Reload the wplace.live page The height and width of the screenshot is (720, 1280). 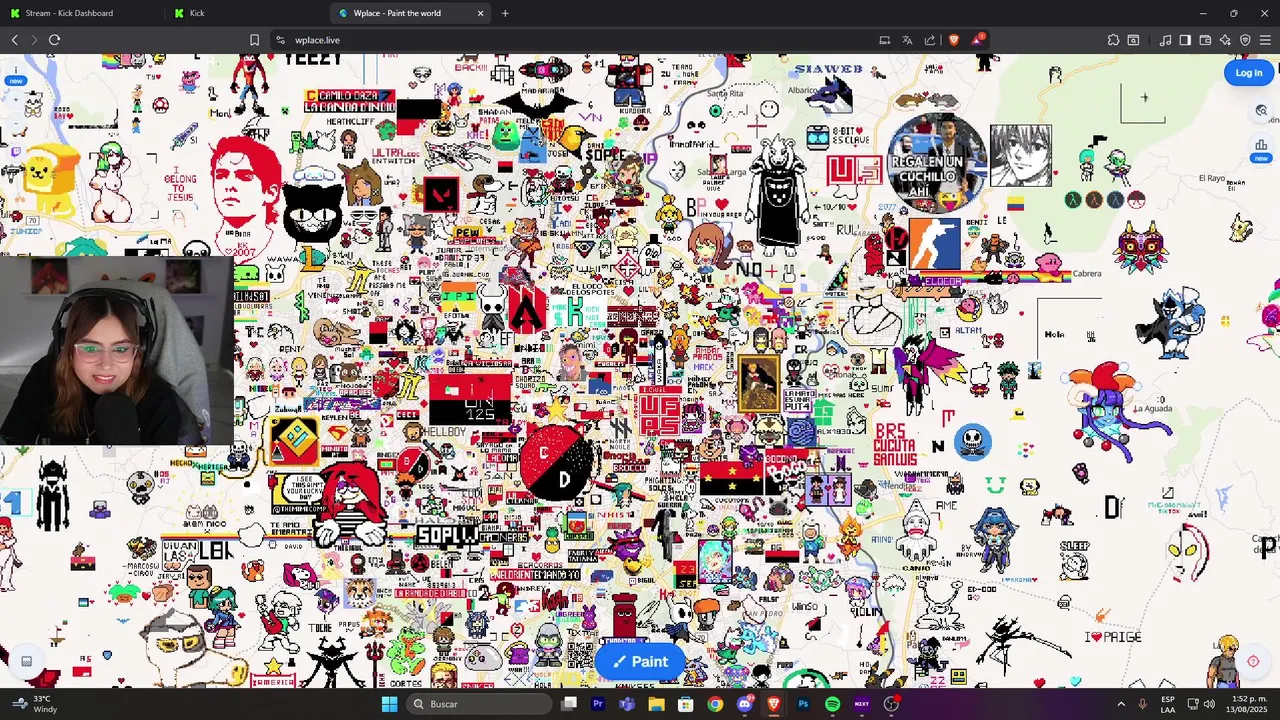[x=54, y=40]
